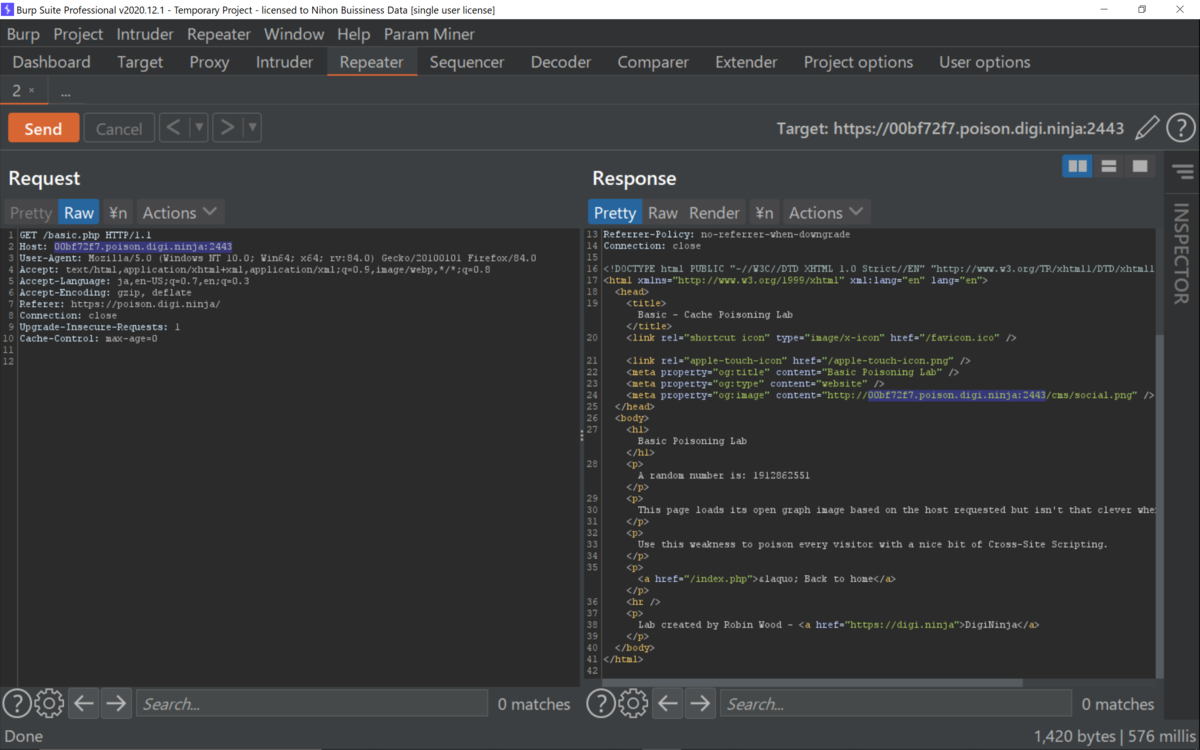Go back in request history
1200x750 pixels.
[174, 128]
